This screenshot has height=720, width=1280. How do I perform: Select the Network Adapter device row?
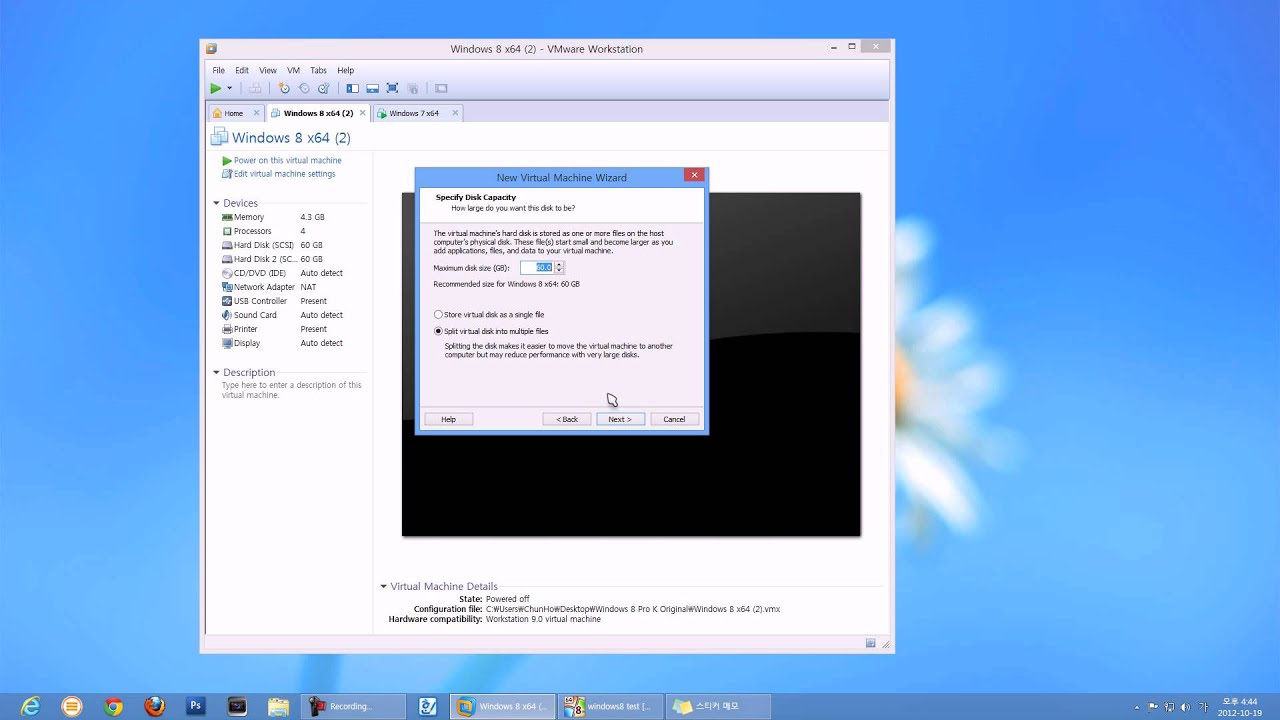pos(290,287)
